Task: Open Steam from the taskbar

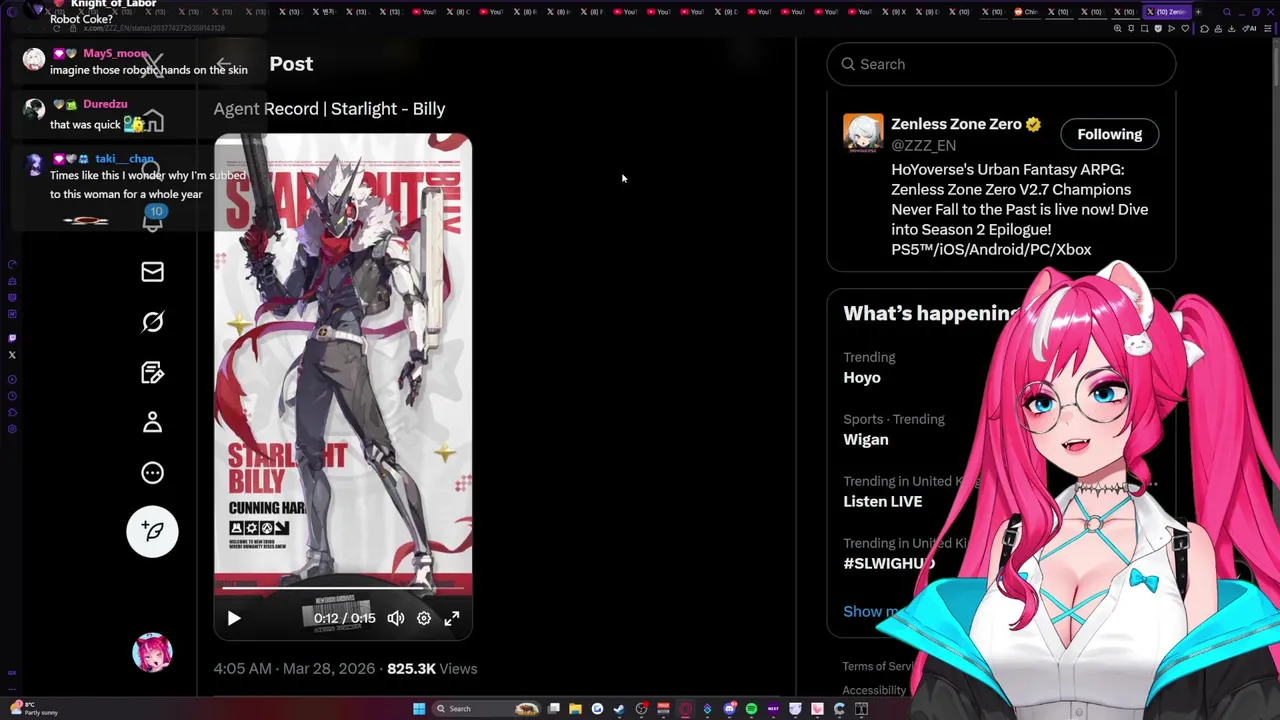Action: 619,709
